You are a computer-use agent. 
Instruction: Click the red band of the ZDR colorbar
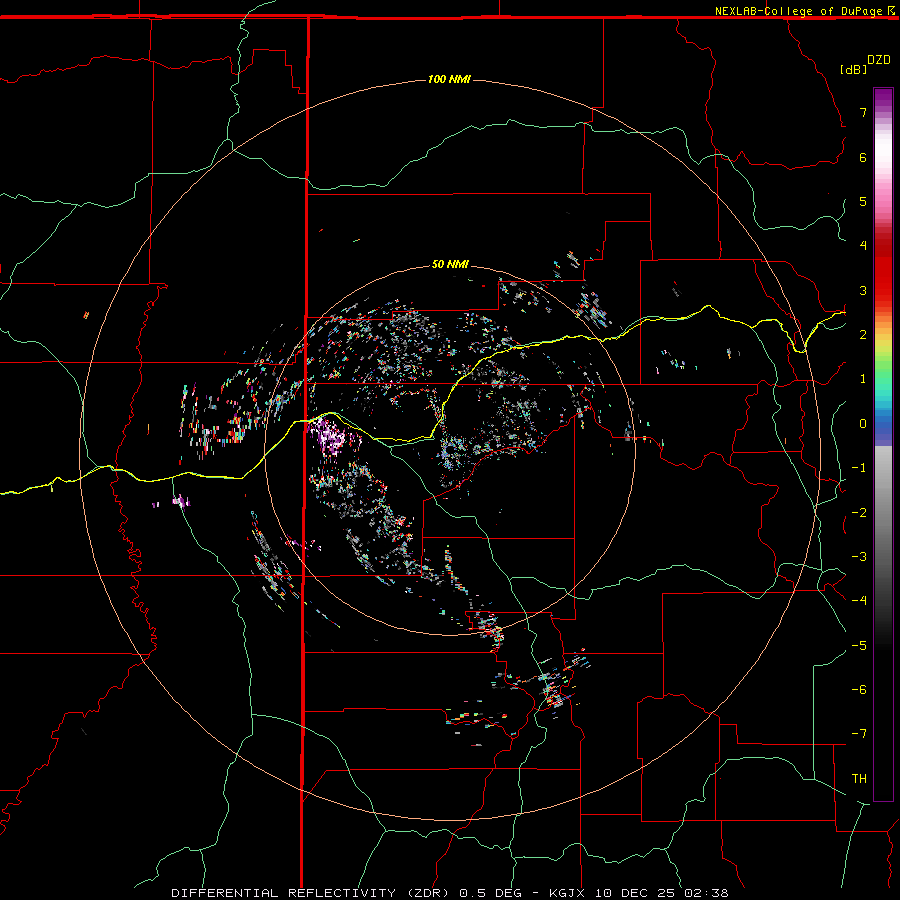[883, 270]
